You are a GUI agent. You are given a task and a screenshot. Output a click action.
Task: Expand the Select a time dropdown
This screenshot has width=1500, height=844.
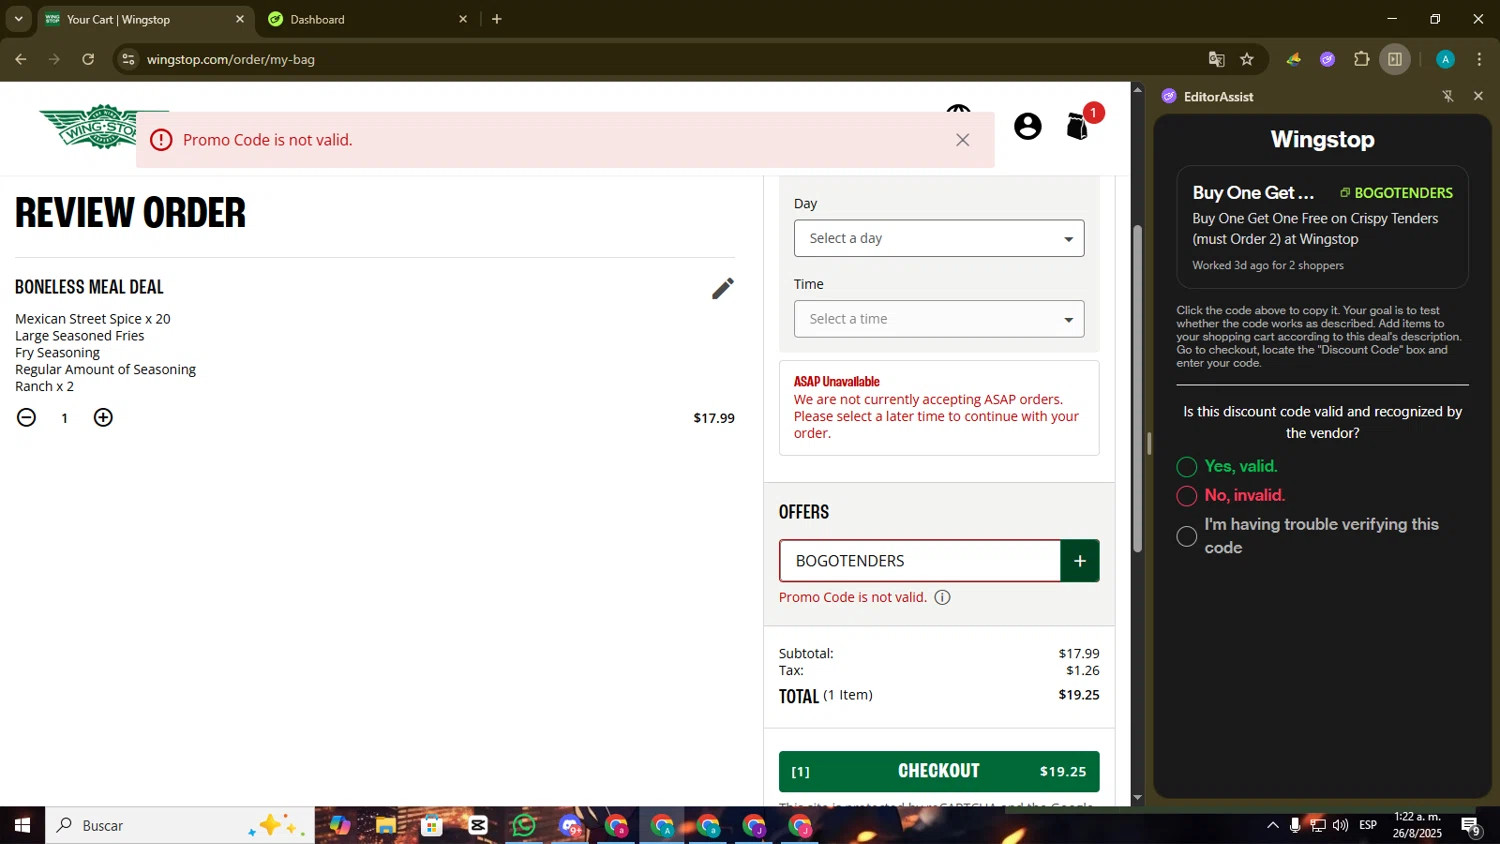click(939, 319)
